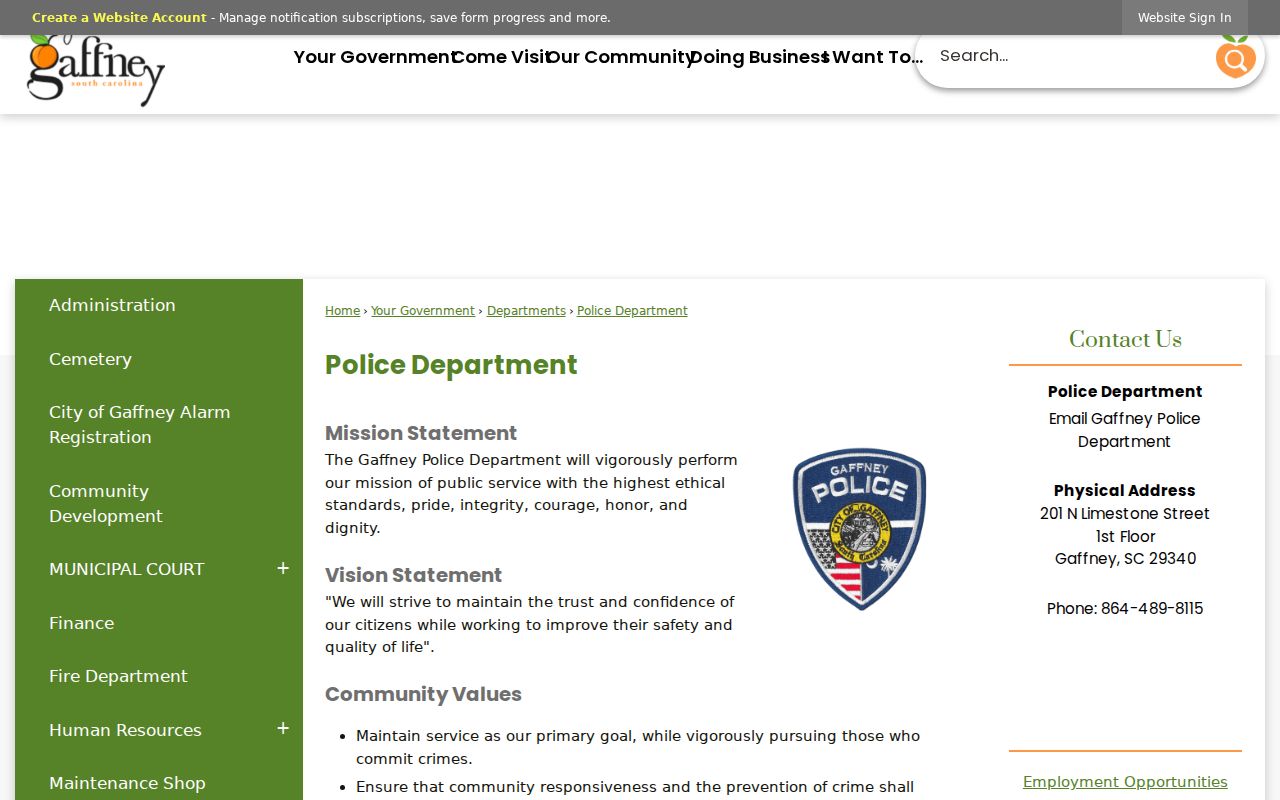Go to Home breadcrumb link
This screenshot has height=800, width=1280.
coord(342,311)
